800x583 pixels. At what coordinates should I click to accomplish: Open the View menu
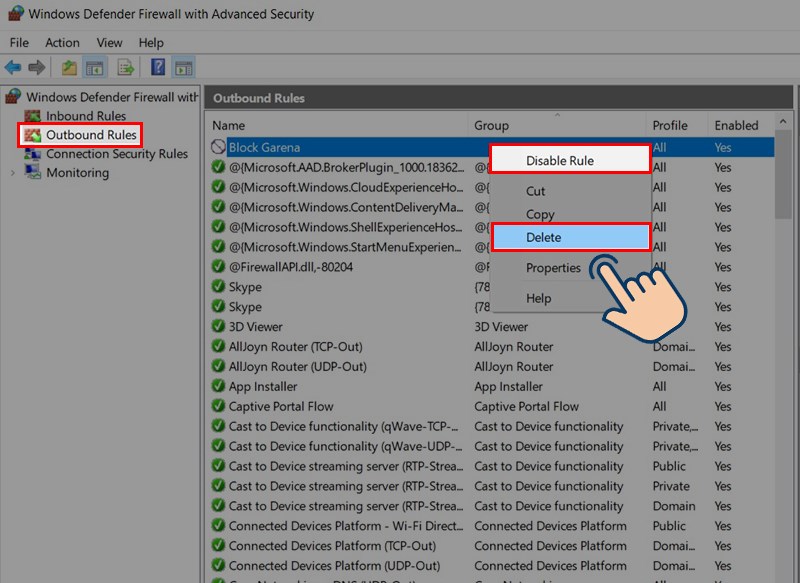[x=110, y=42]
